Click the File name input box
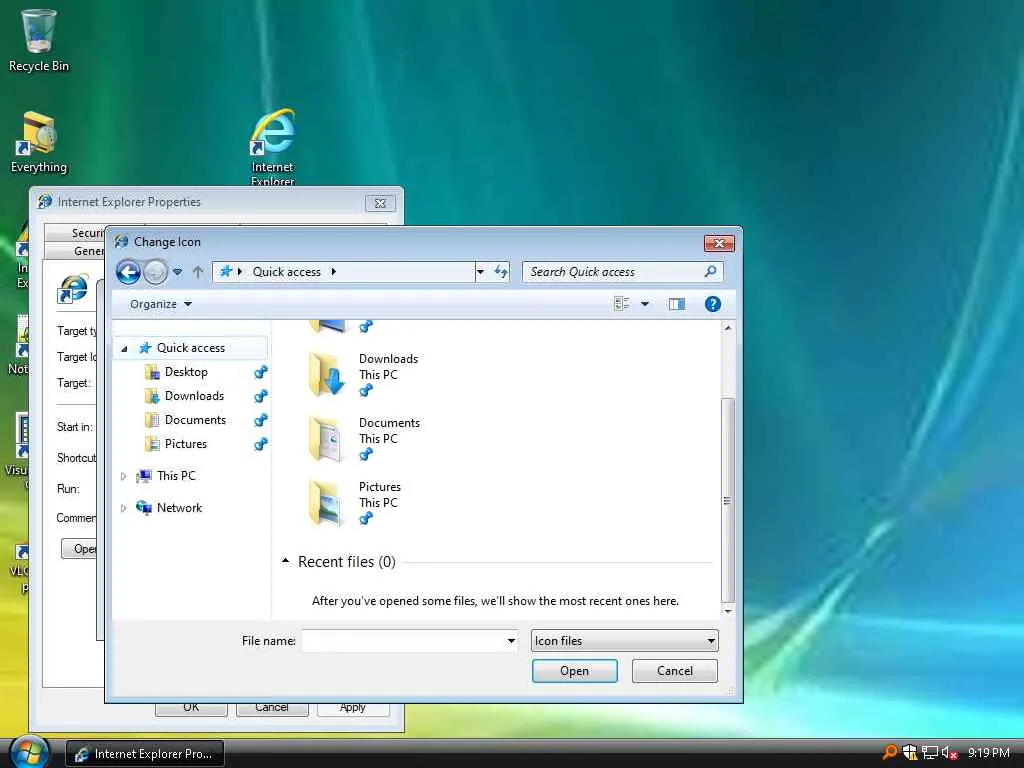This screenshot has height=768, width=1024. [x=403, y=641]
